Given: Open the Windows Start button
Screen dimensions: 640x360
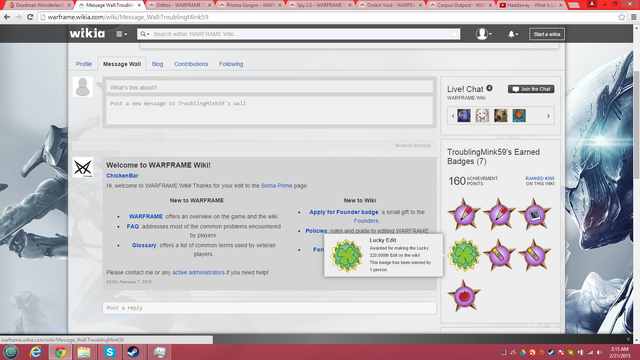Looking at the screenshot, I should tap(11, 352).
